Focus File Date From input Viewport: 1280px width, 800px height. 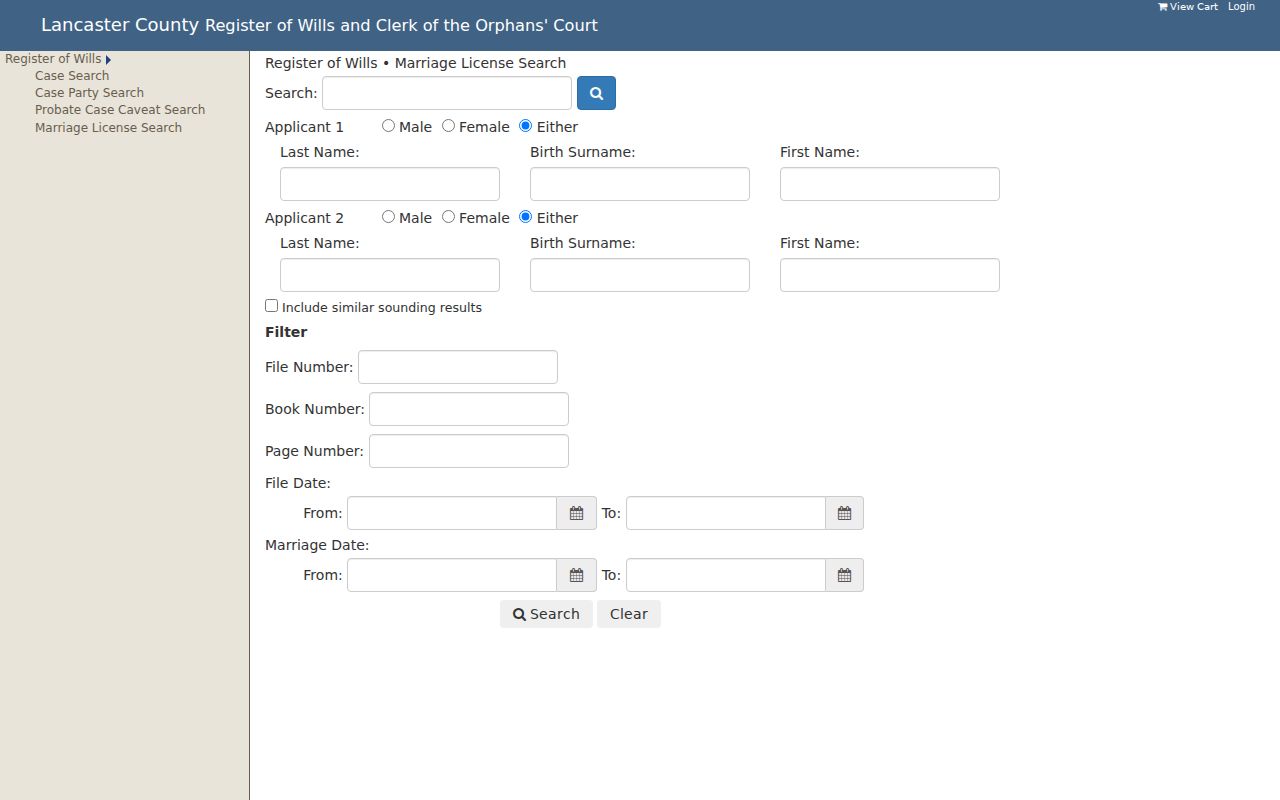tap(452, 513)
